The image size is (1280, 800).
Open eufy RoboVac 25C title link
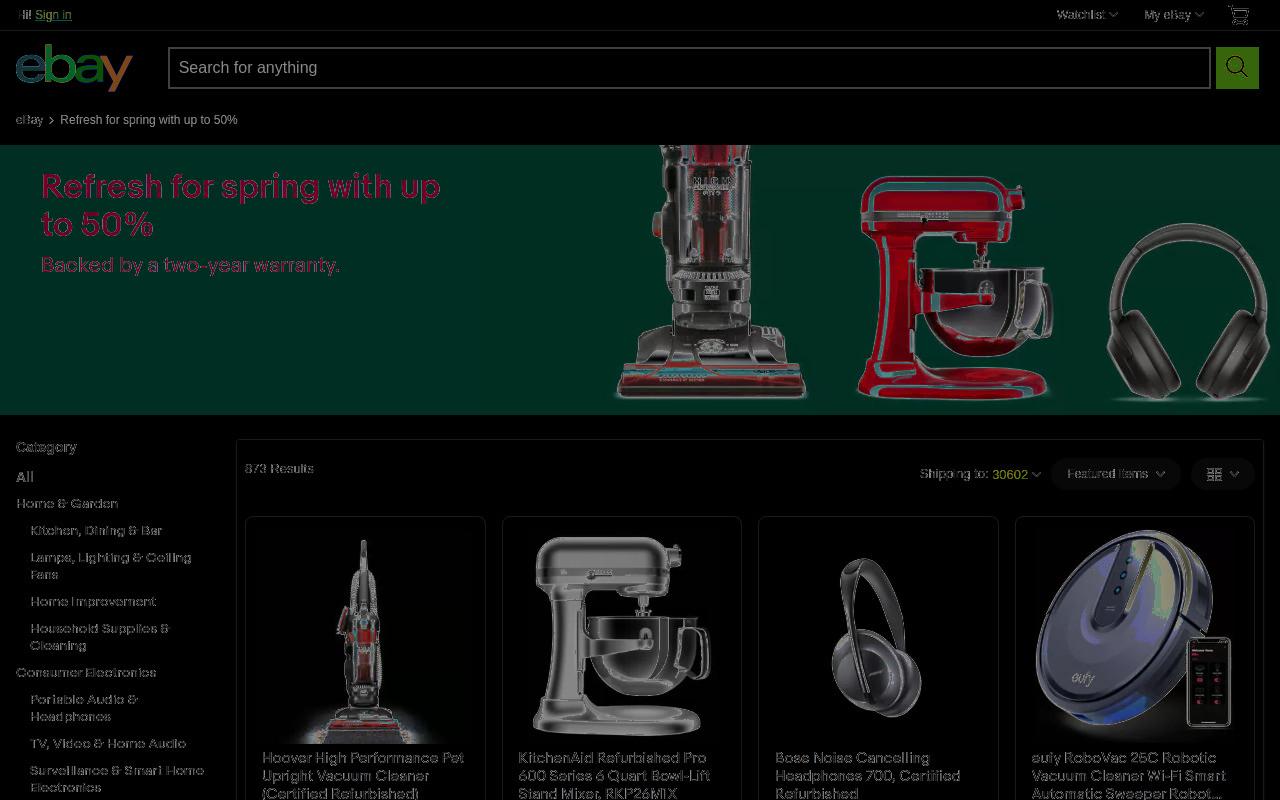[x=1129, y=775]
